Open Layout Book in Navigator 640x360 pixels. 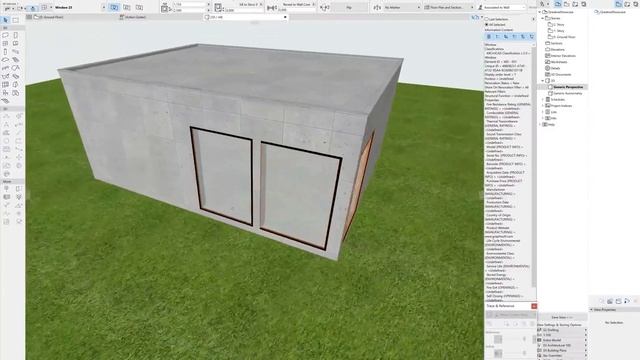tap(575, 4)
